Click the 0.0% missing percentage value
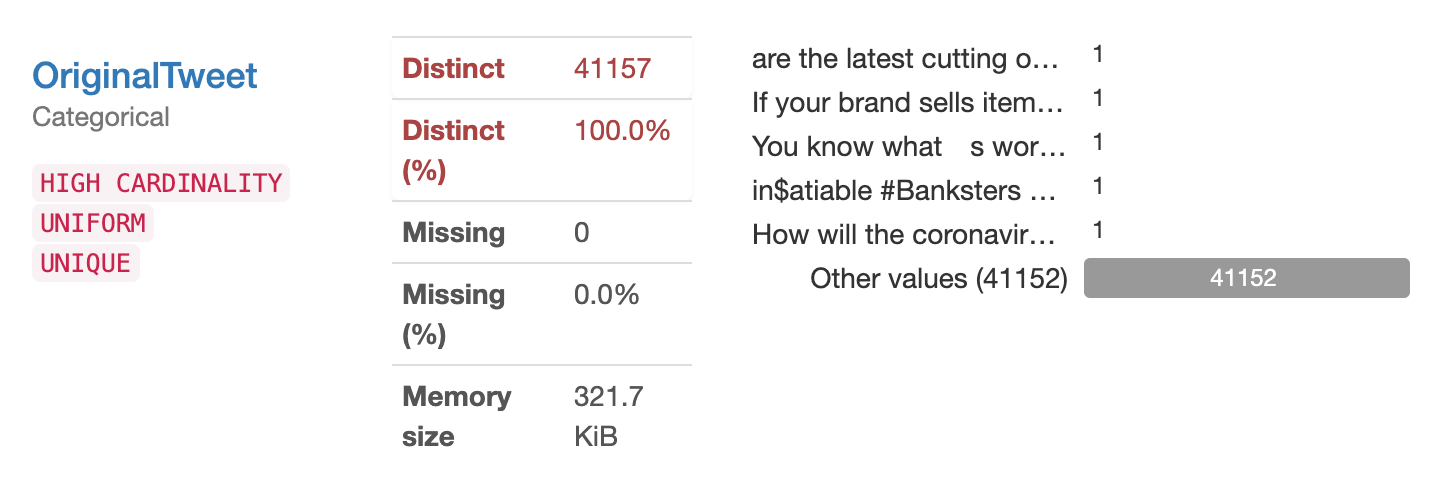1444x492 pixels. pyautogui.click(x=606, y=295)
